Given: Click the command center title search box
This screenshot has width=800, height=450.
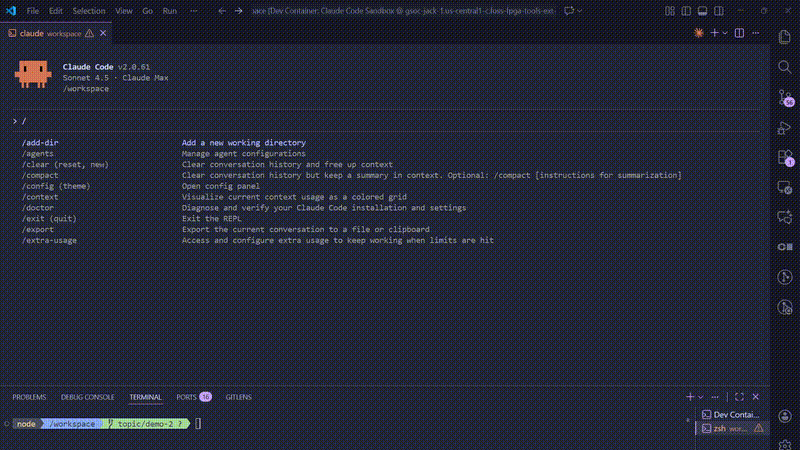Looking at the screenshot, I should point(403,11).
